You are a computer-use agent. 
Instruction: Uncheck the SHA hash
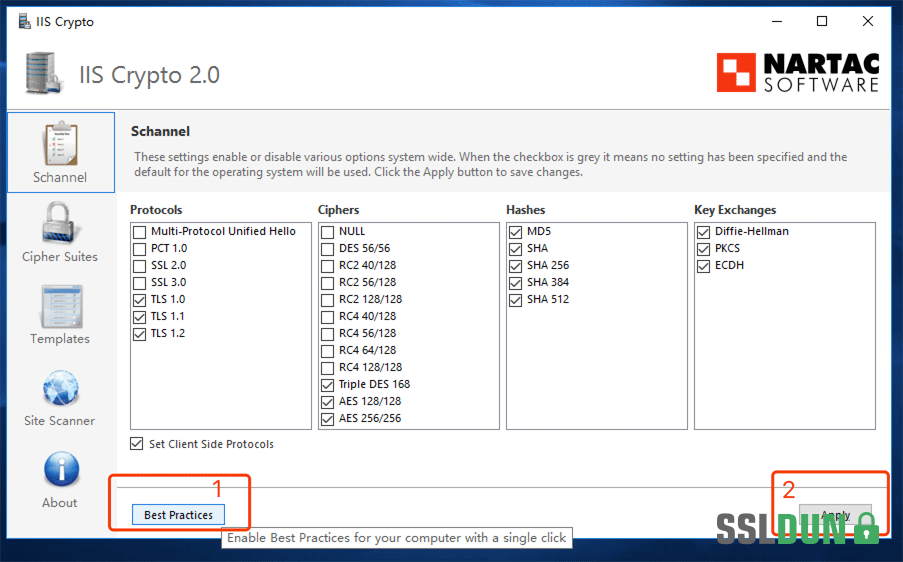pyautogui.click(x=515, y=249)
